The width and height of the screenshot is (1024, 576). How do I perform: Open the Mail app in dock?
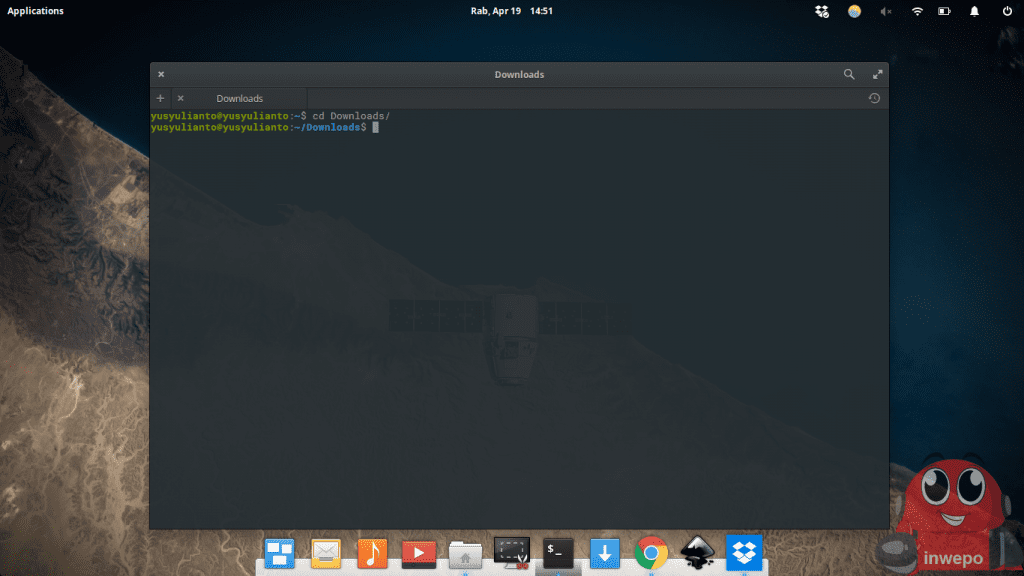pos(326,552)
